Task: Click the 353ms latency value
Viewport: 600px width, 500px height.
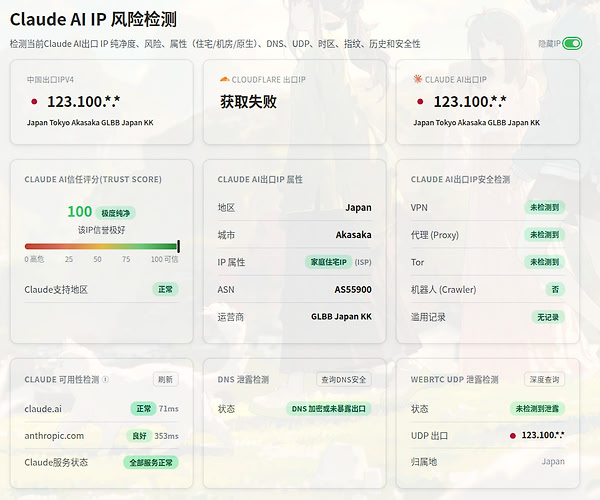Action: click(x=166, y=436)
